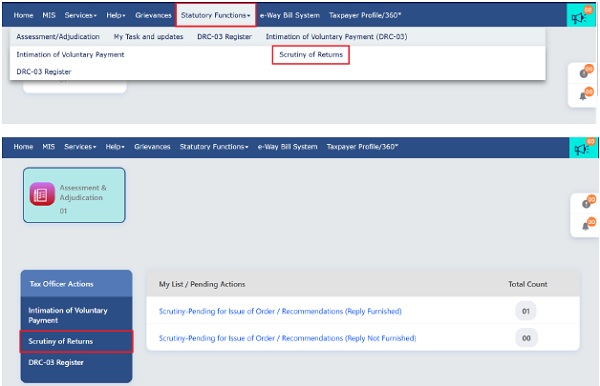The width and height of the screenshot is (600, 386).
Task: Open the alert info icon in upper side widget
Action: [584, 73]
